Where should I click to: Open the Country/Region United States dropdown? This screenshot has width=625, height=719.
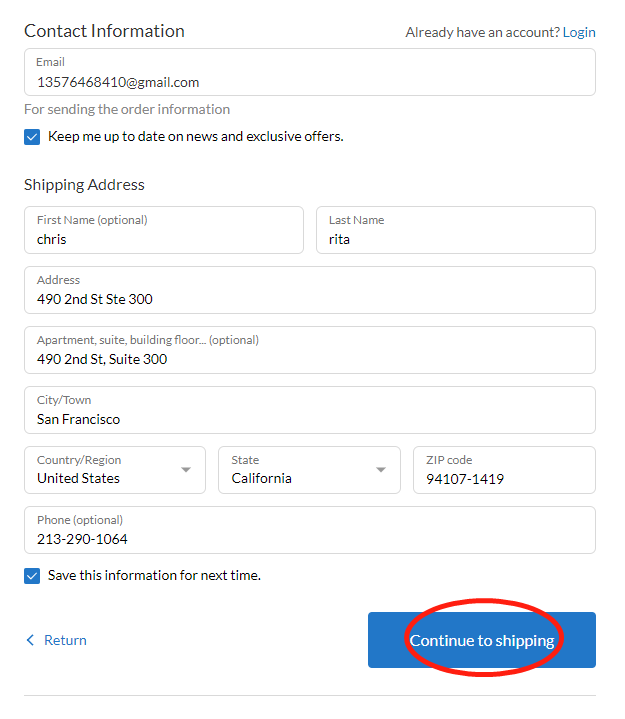115,470
